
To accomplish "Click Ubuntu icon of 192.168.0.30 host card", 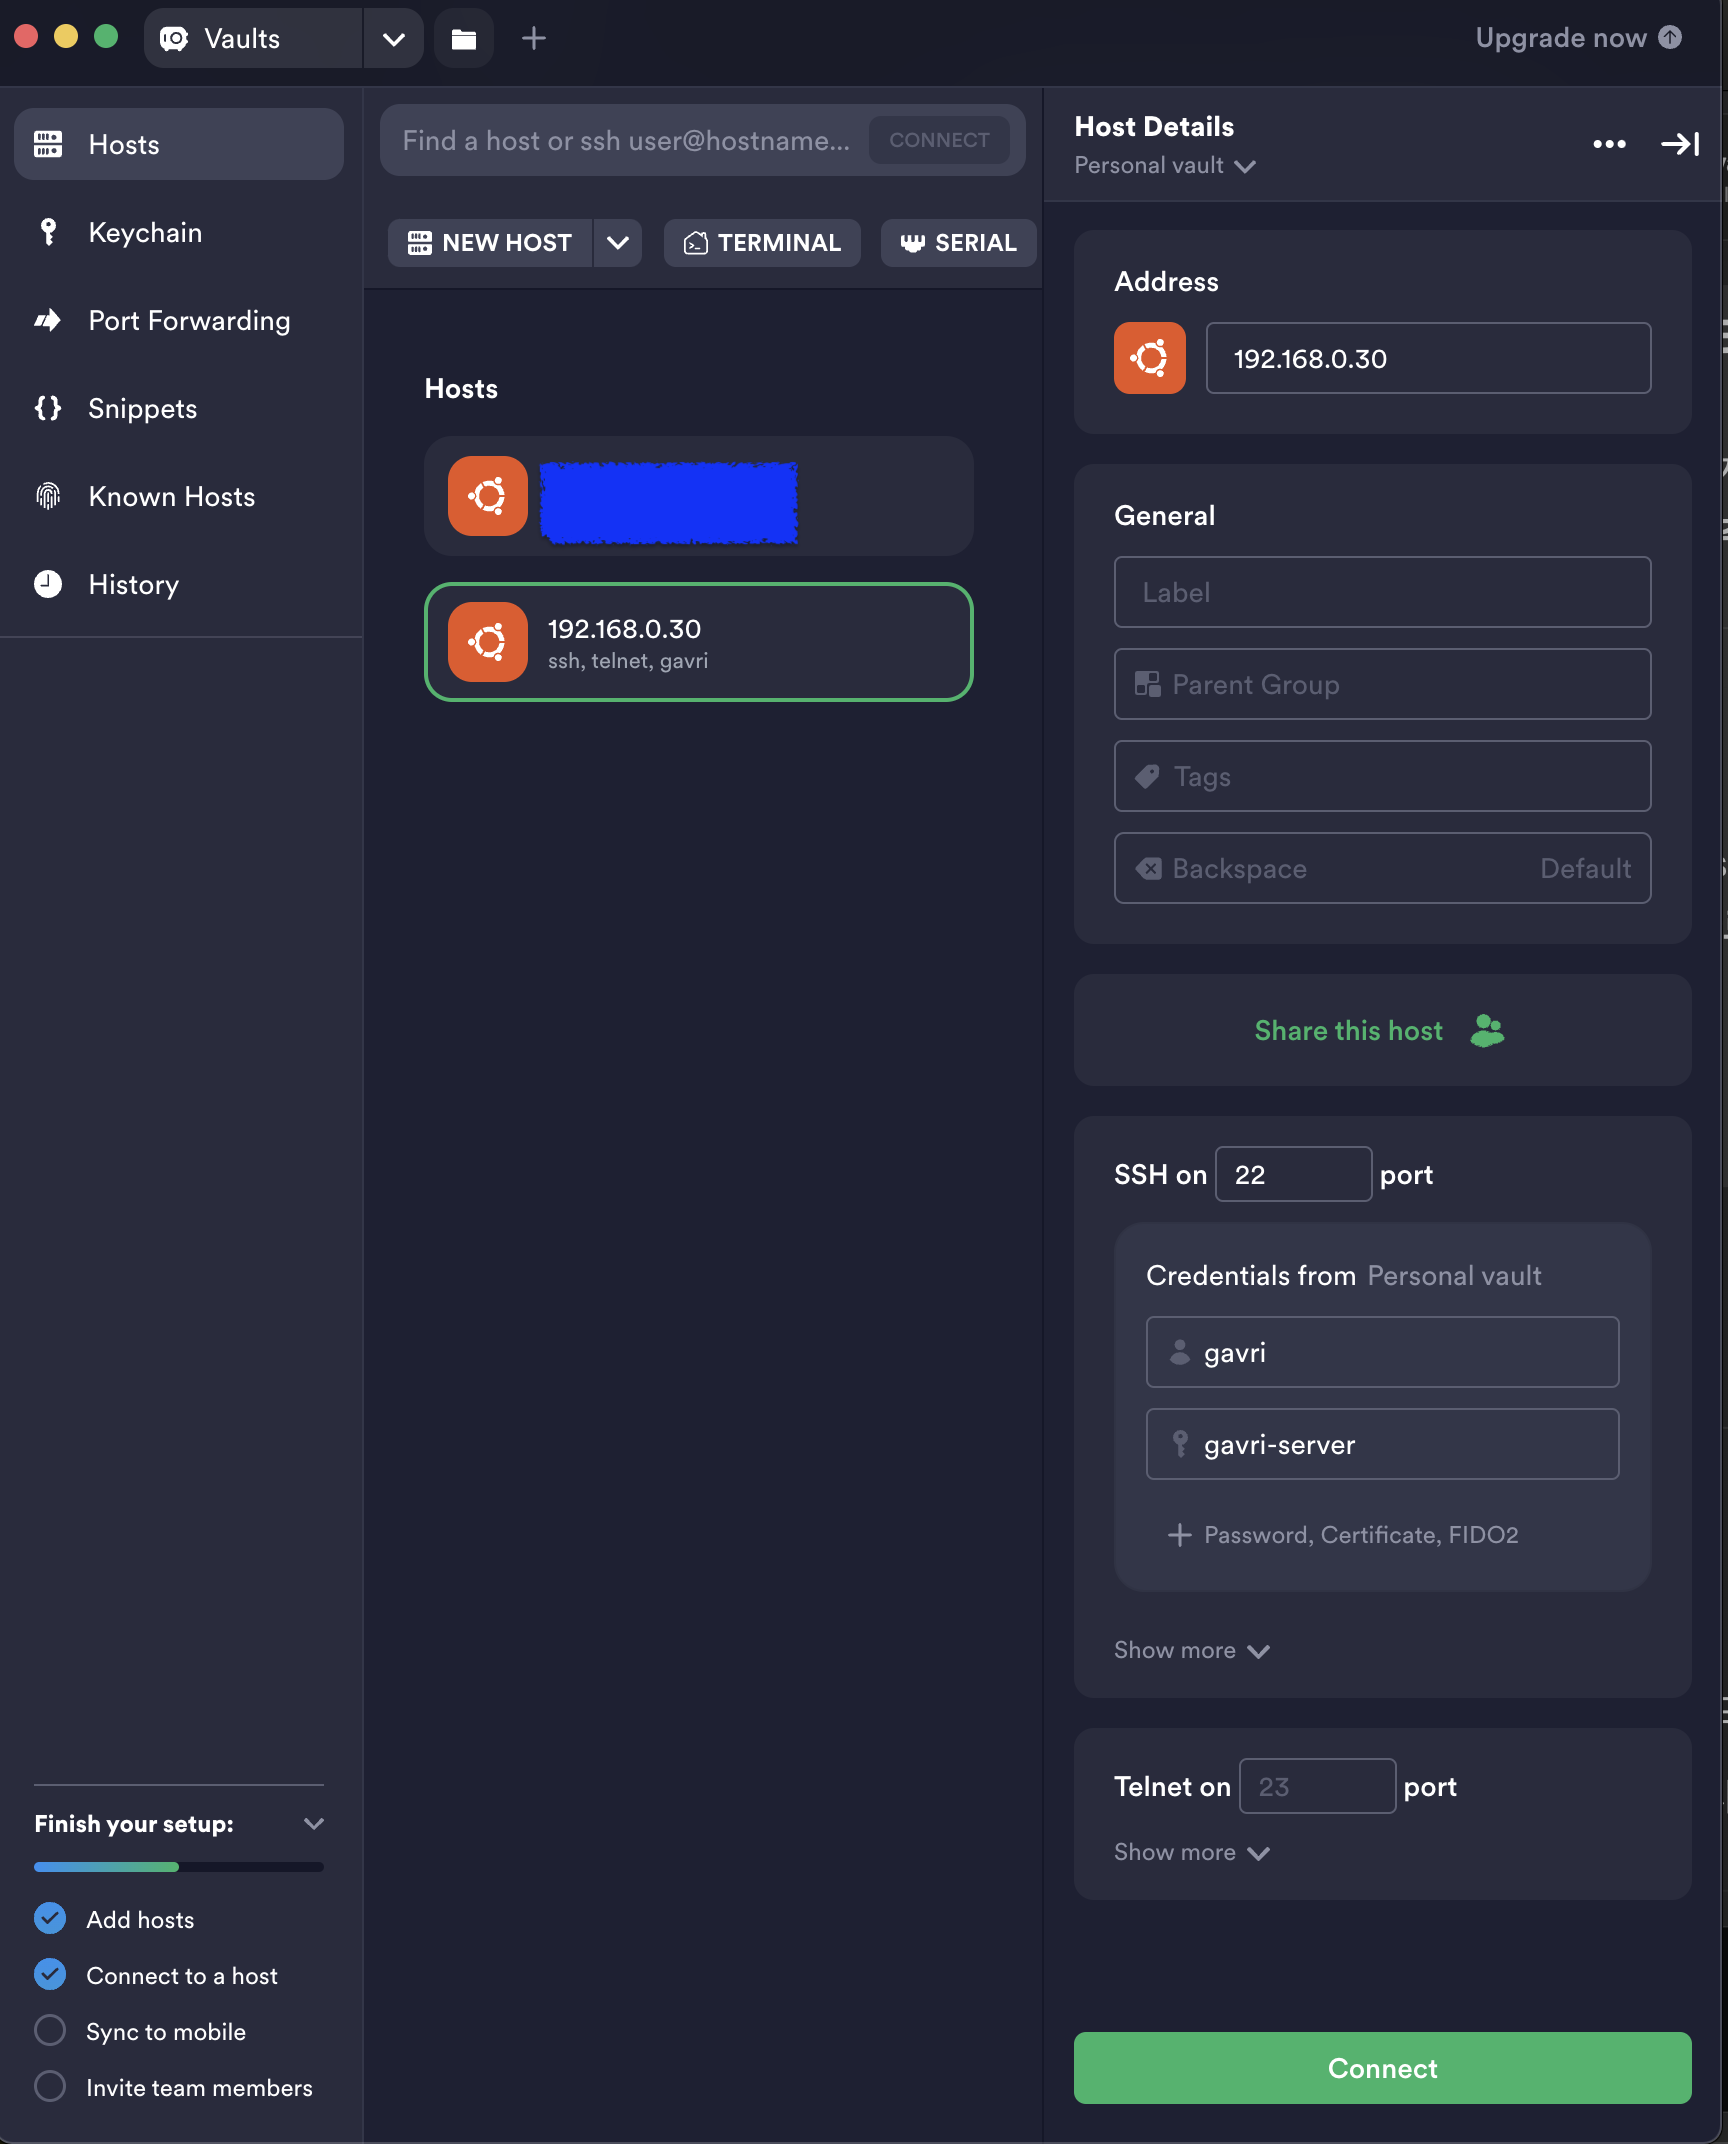I will pos(488,642).
